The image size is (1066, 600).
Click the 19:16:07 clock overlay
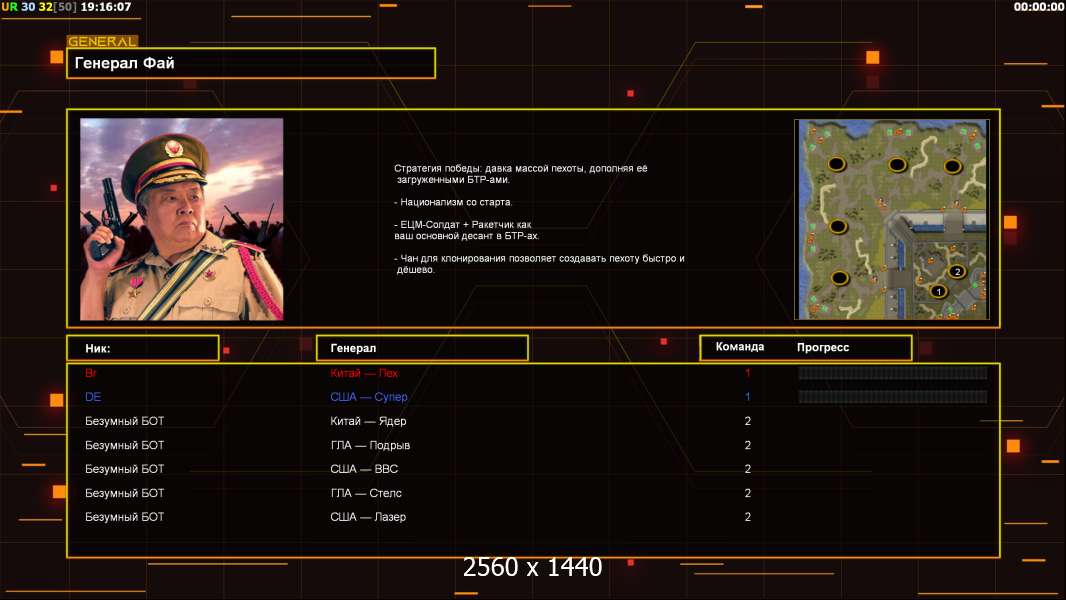click(x=105, y=7)
